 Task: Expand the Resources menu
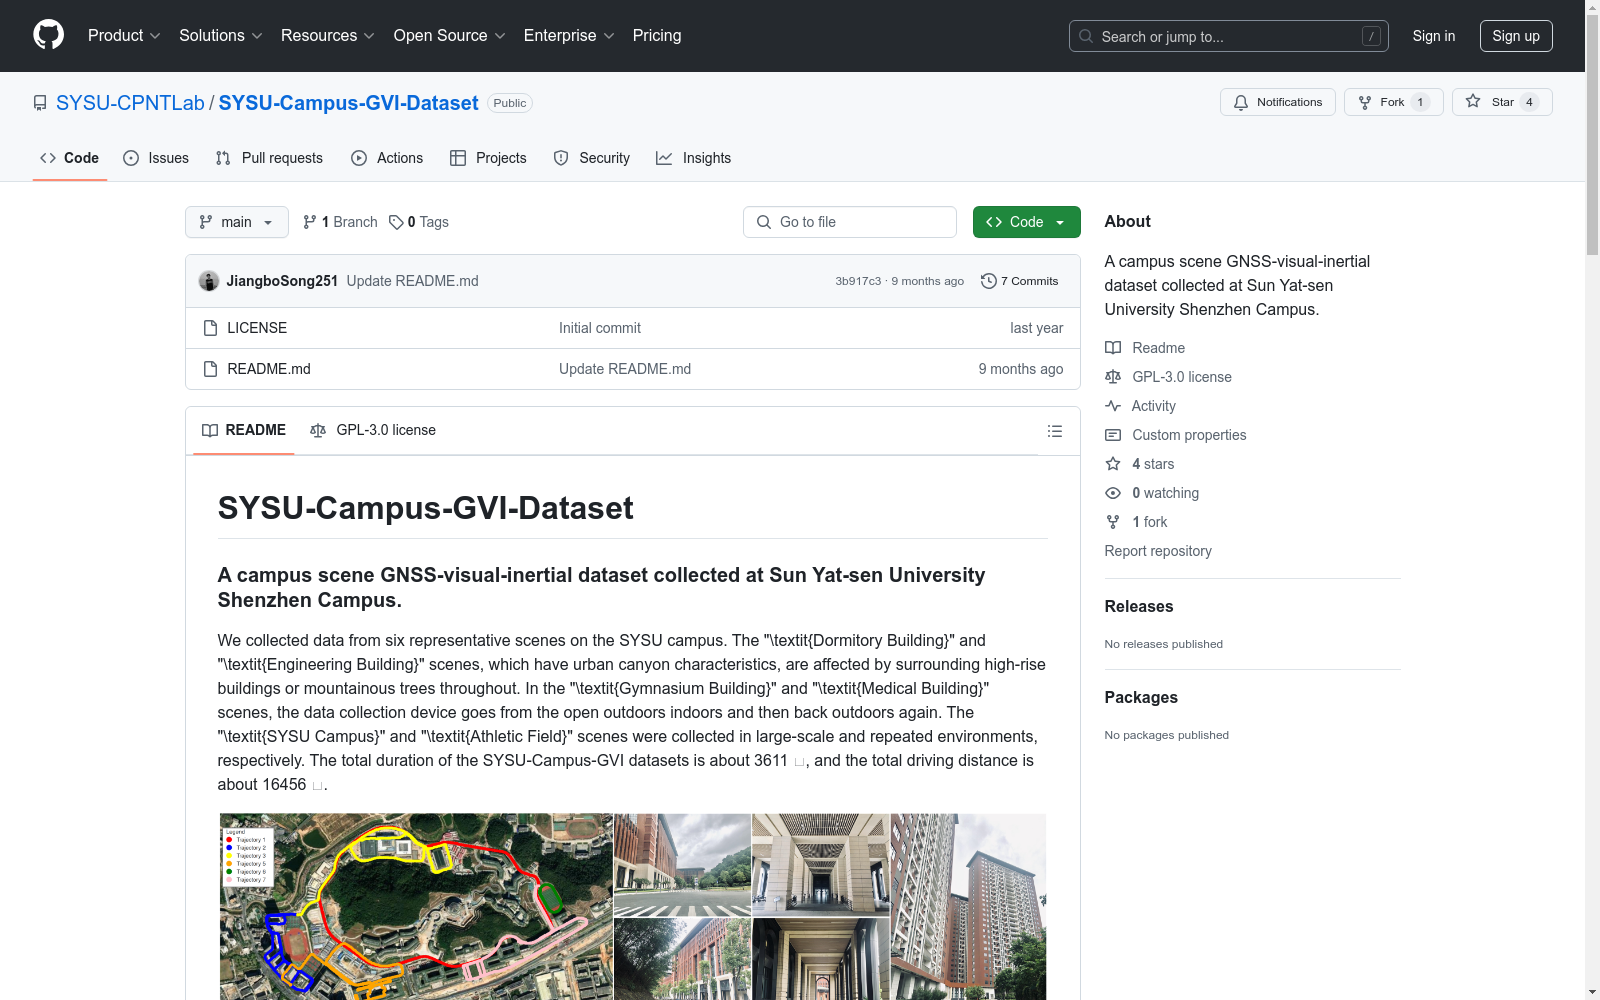[x=328, y=36]
